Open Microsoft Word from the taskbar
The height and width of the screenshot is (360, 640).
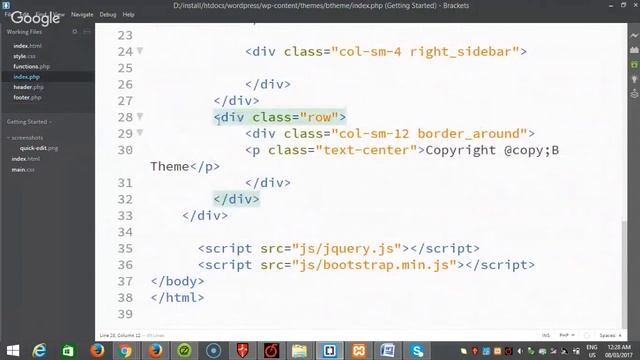pyautogui.click(x=387, y=351)
